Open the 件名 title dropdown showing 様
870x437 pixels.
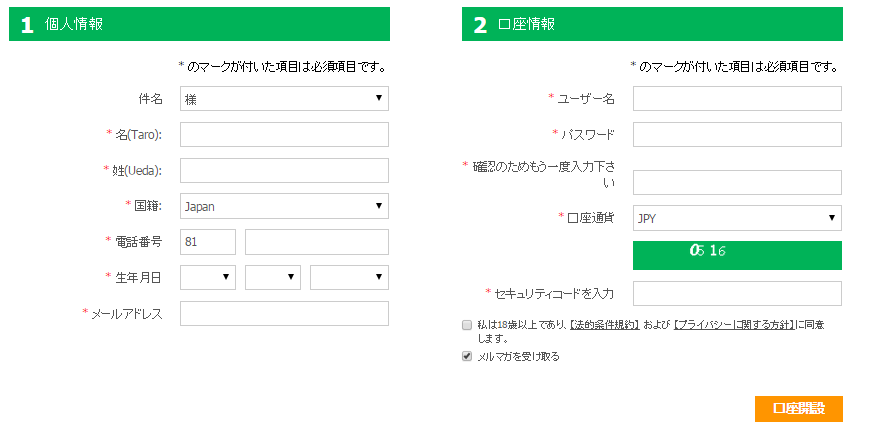(284, 99)
